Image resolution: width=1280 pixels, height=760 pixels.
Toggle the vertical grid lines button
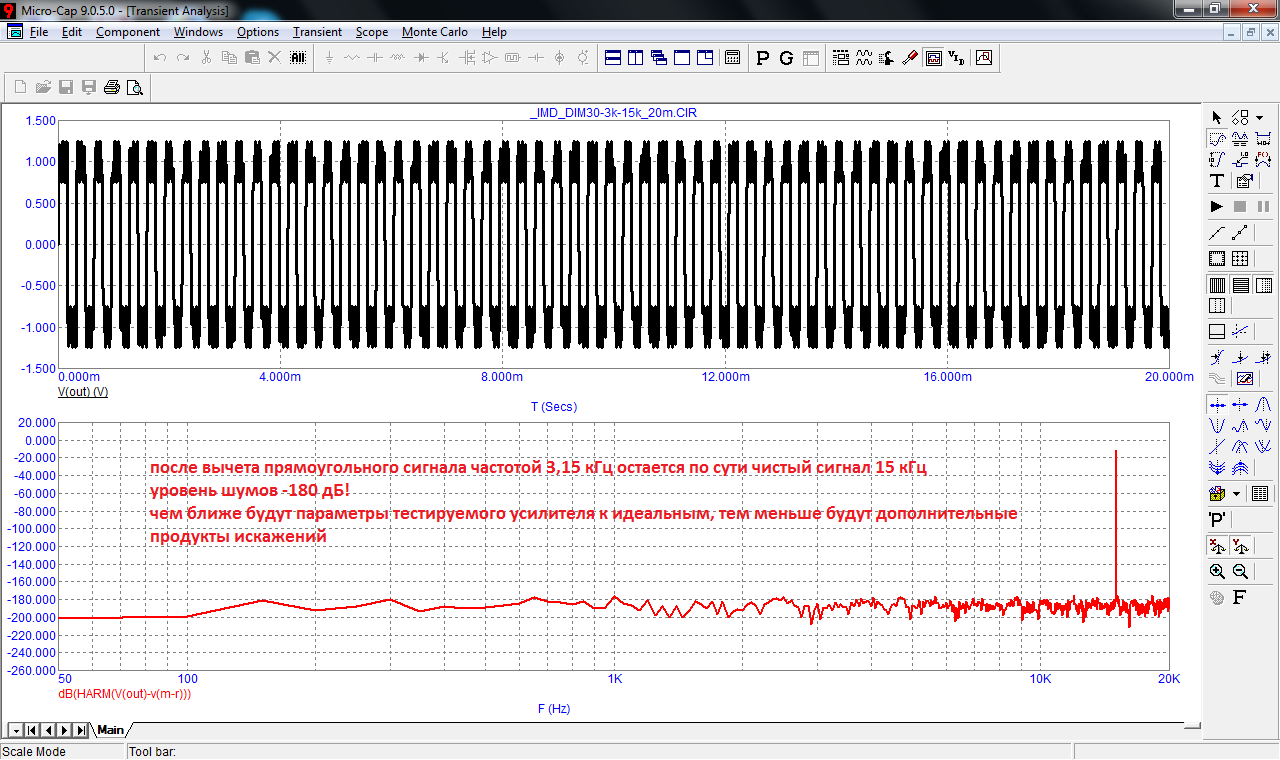1217,285
